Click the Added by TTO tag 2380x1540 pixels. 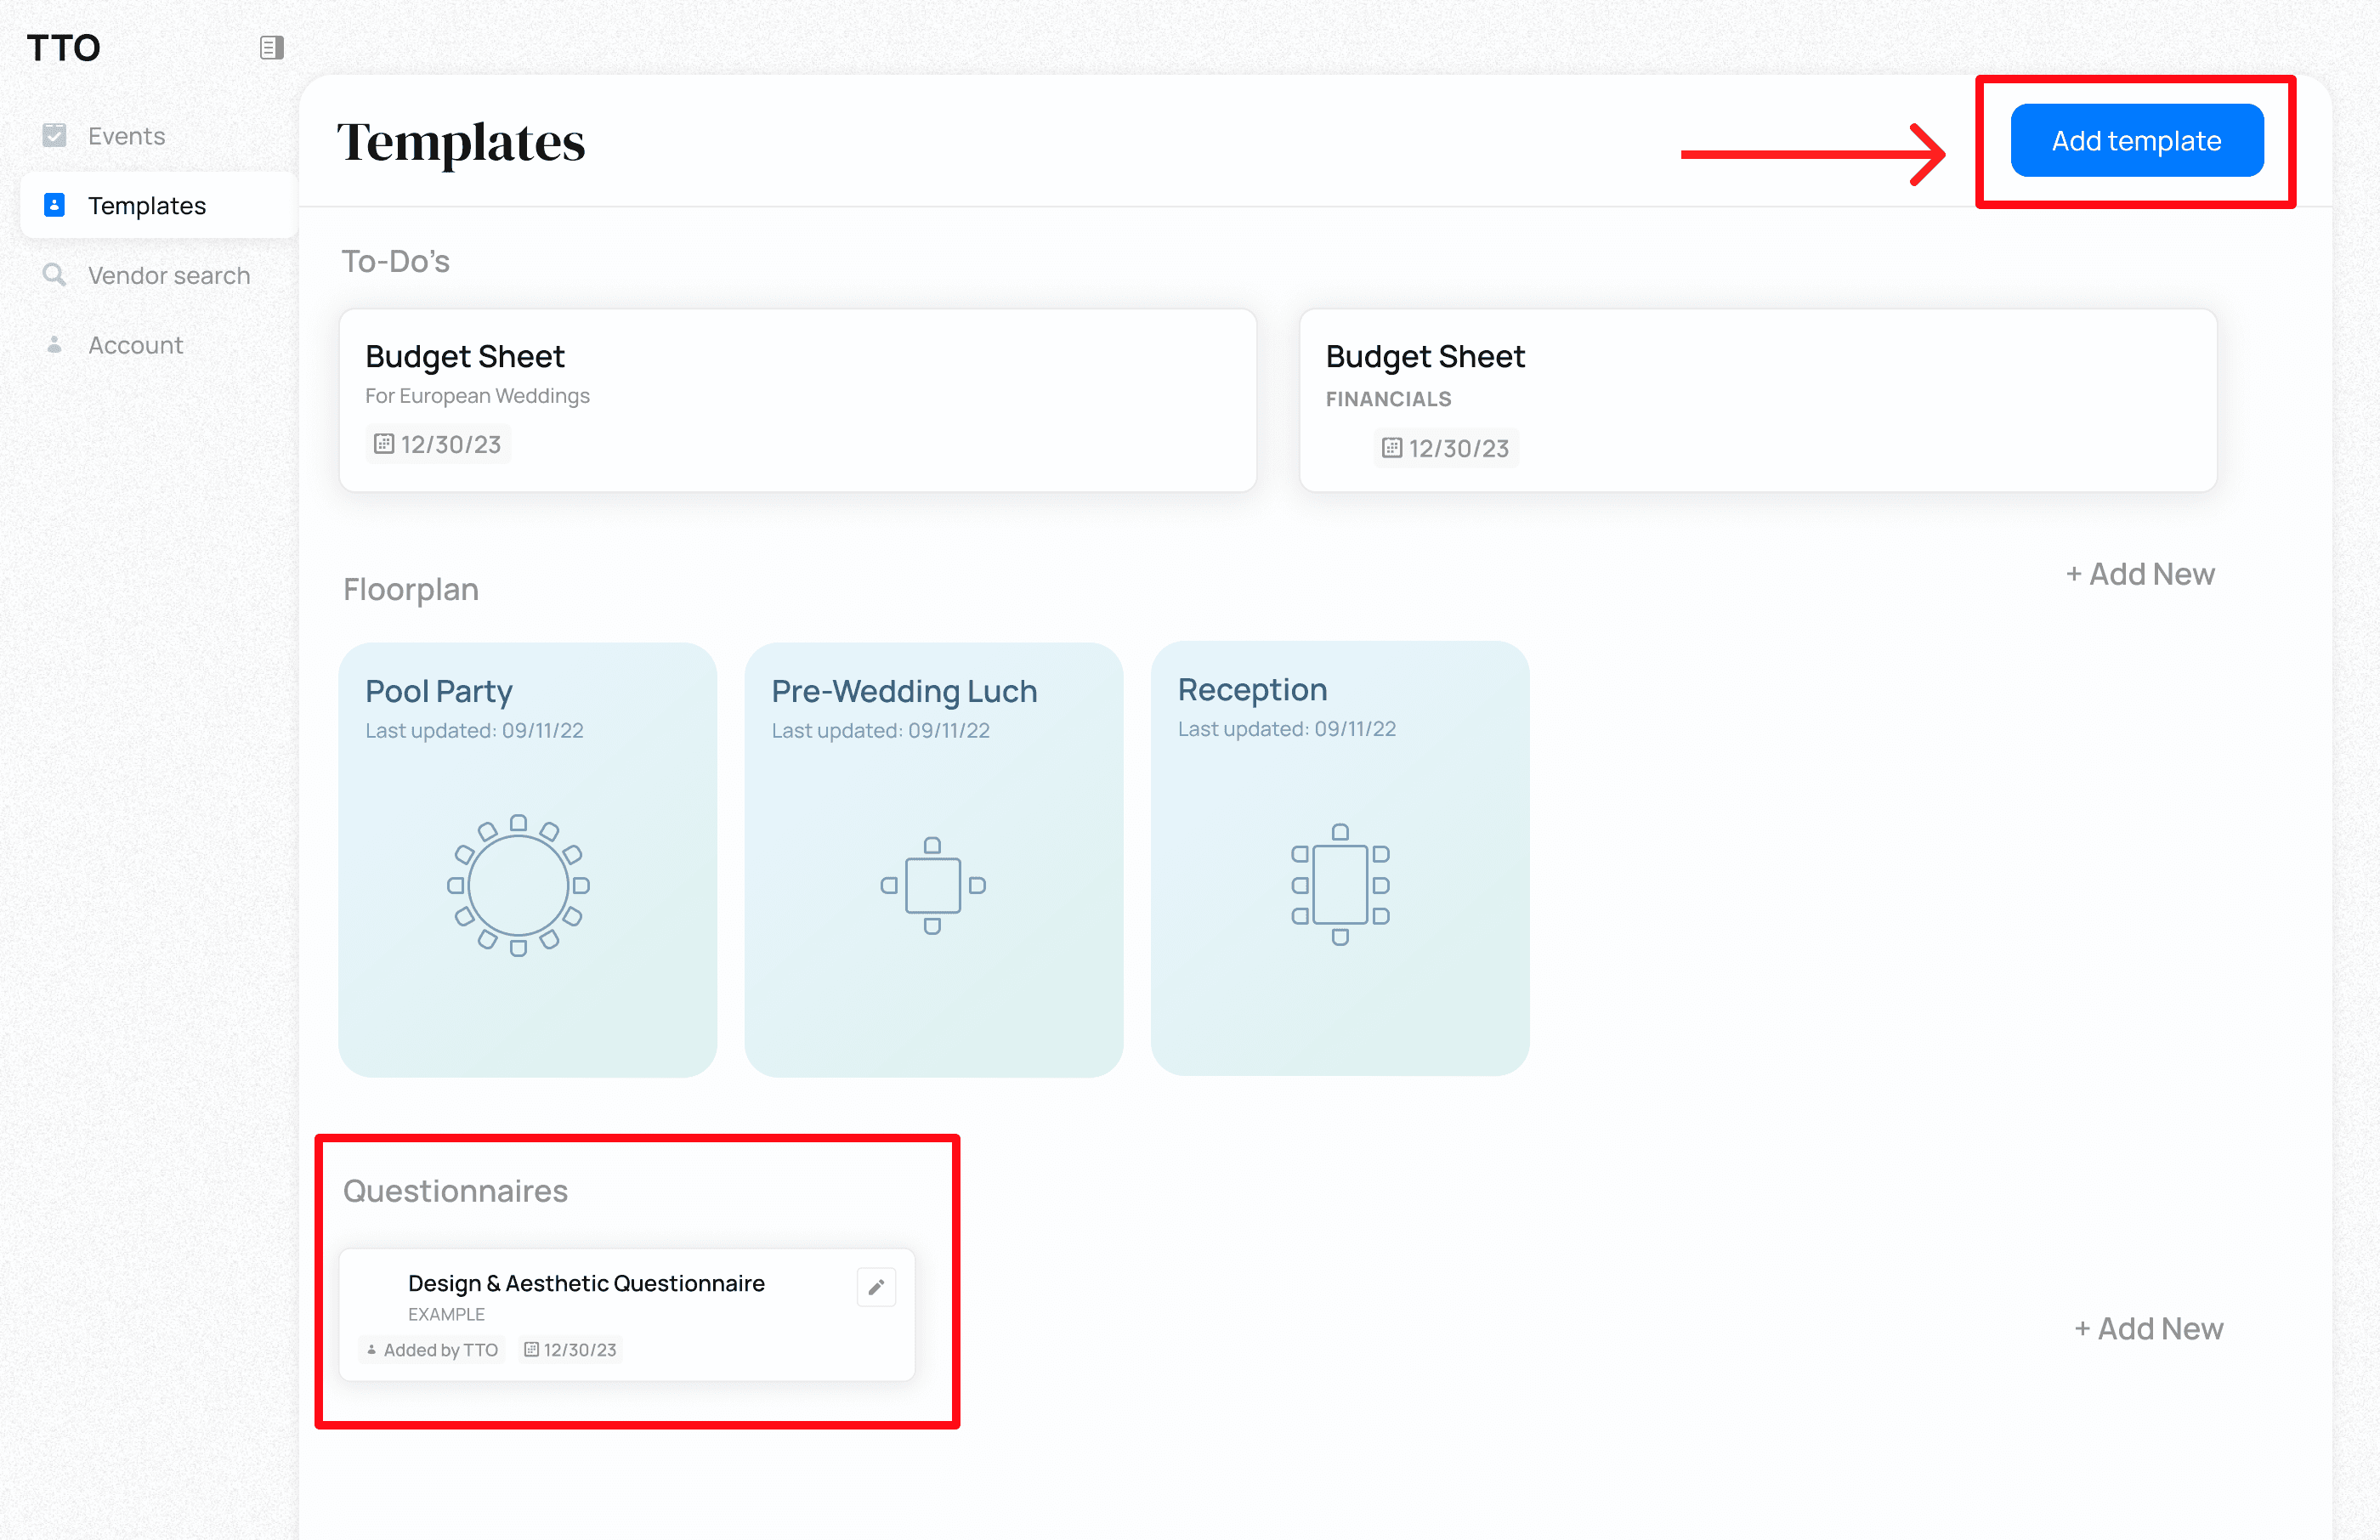(x=432, y=1349)
